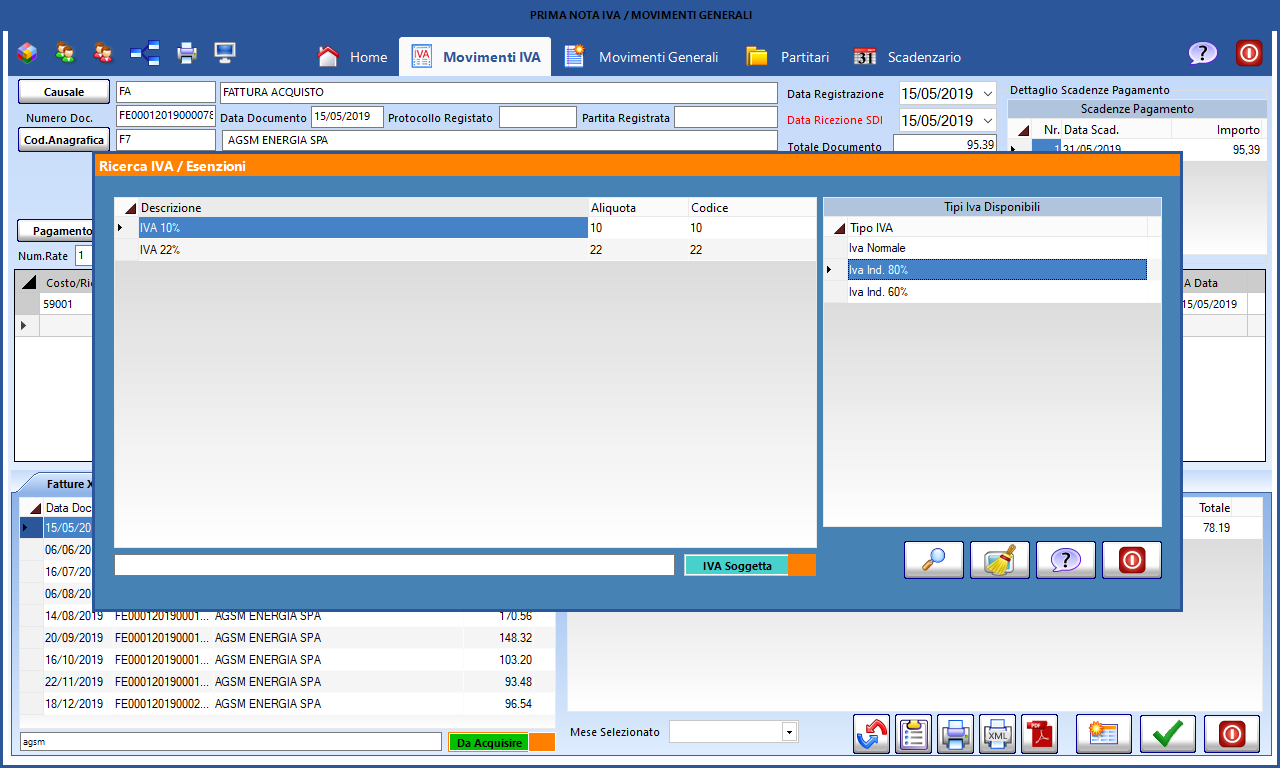1280x768 pixels.
Task: Expand the Data Ricezione SDI dropdown
Action: 988,121
